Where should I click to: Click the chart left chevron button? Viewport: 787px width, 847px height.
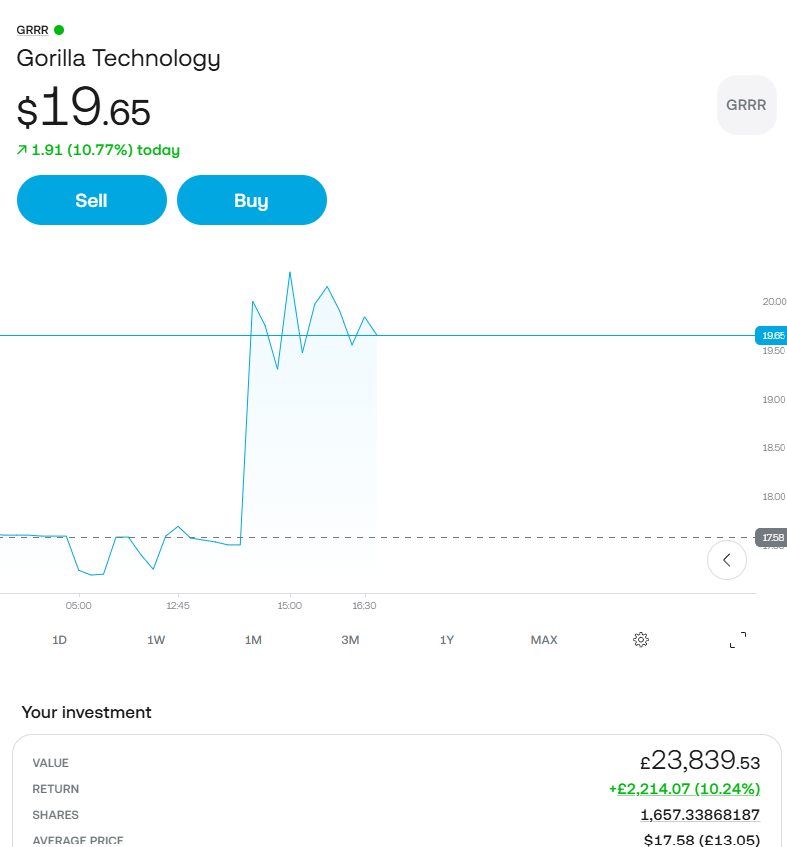click(x=727, y=560)
